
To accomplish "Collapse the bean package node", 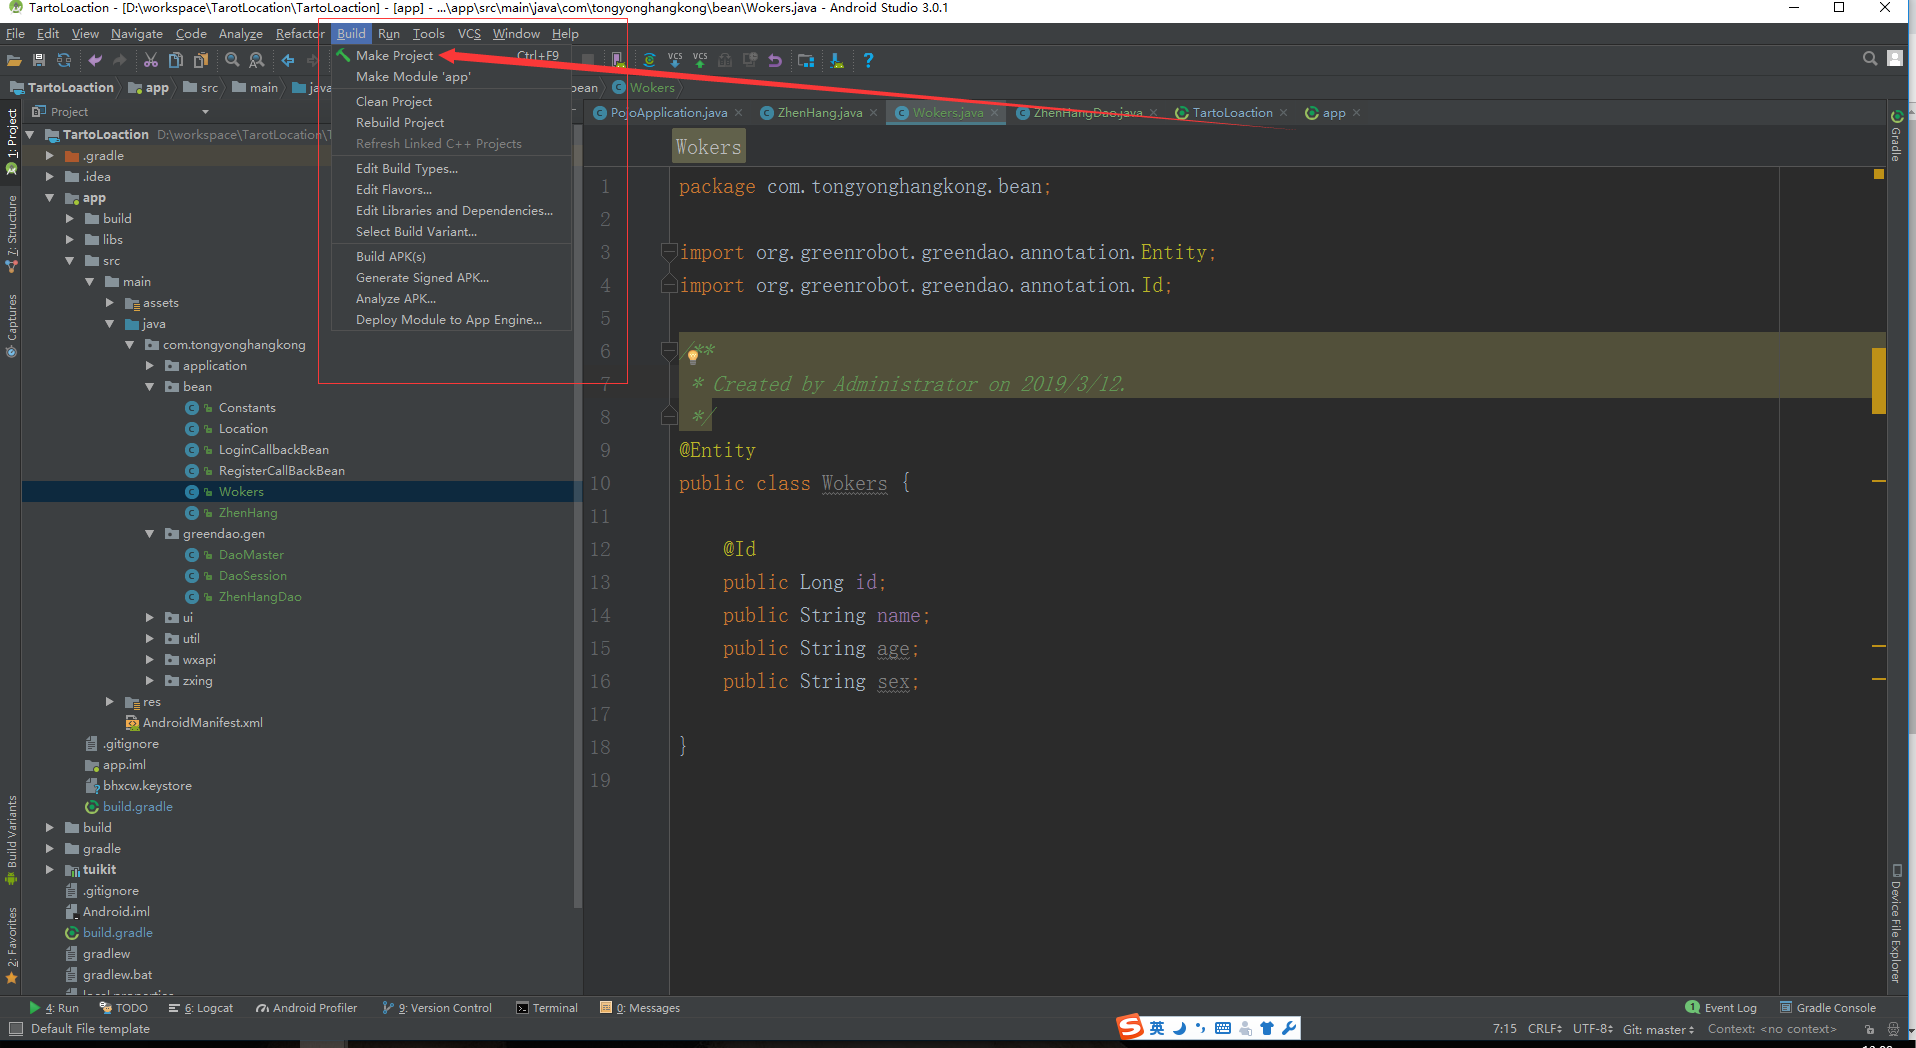I will click(149, 386).
